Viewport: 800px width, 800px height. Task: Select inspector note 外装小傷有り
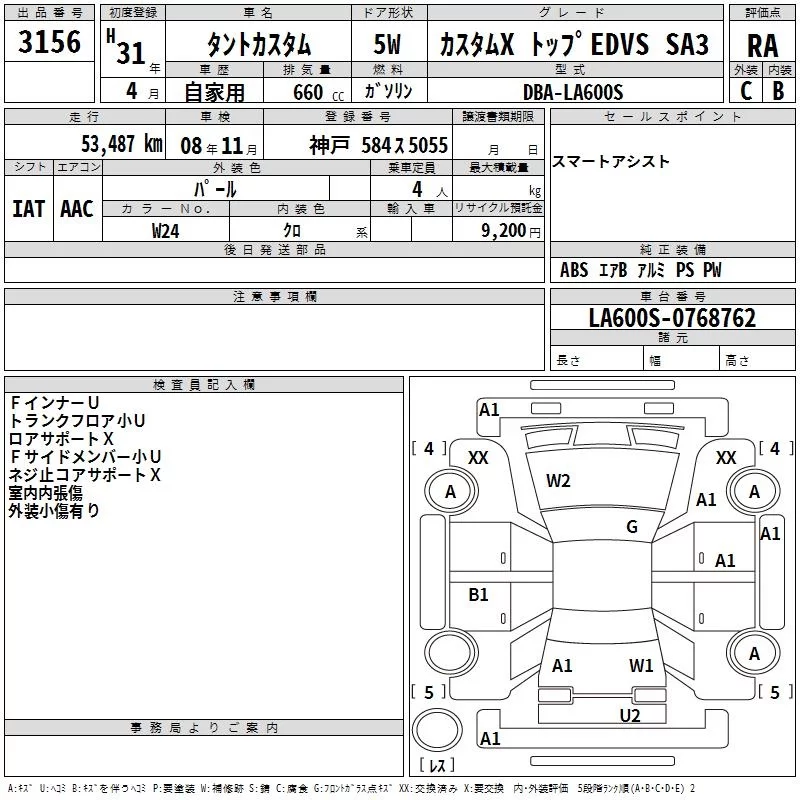[x=54, y=511]
